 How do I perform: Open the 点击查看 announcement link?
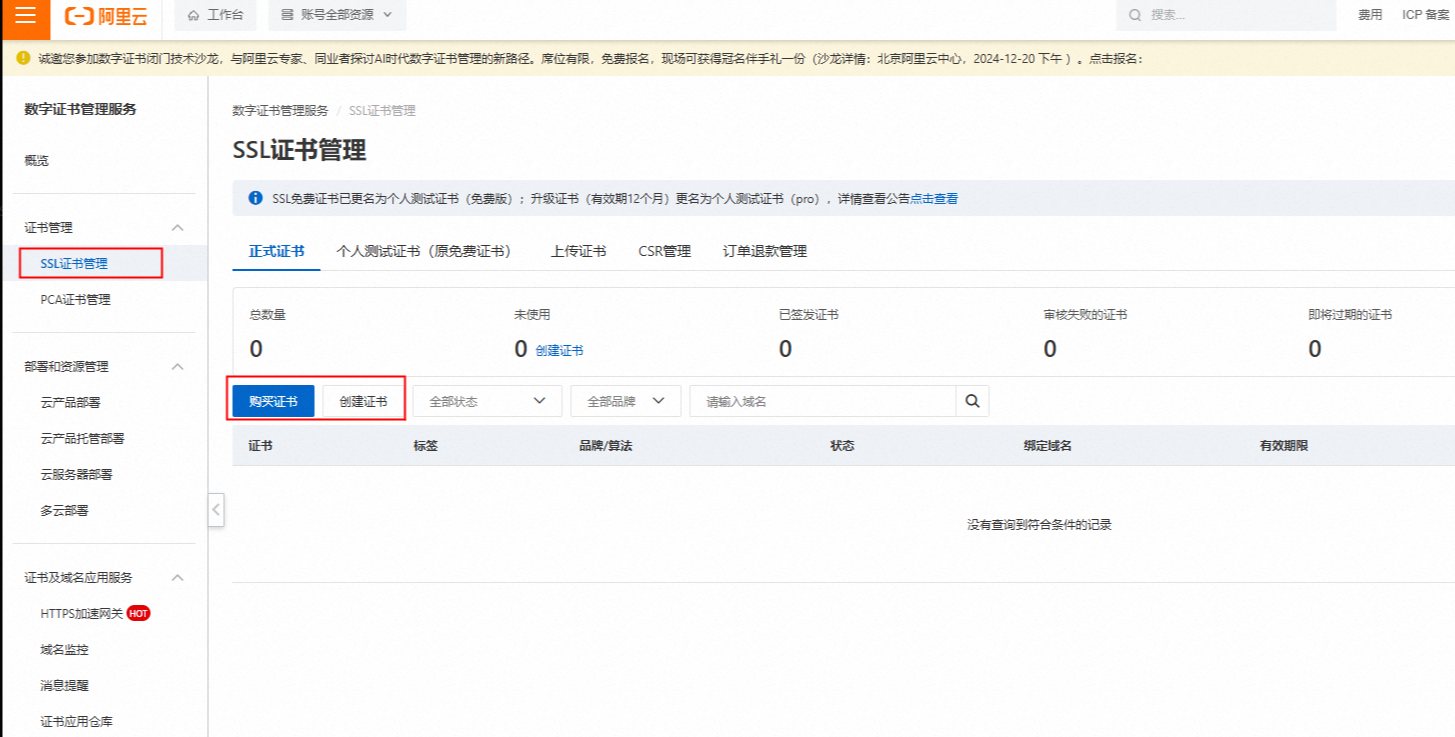point(934,198)
